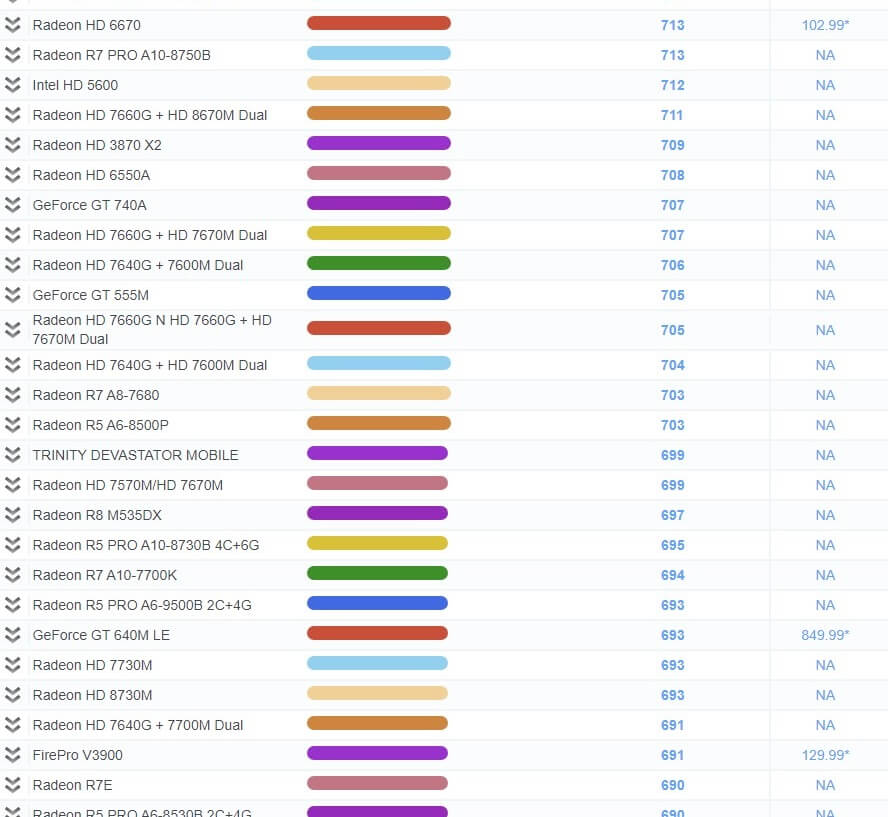This screenshot has width=888, height=817.
Task: Open the GeForce GT 555M link
Action: click(91, 295)
